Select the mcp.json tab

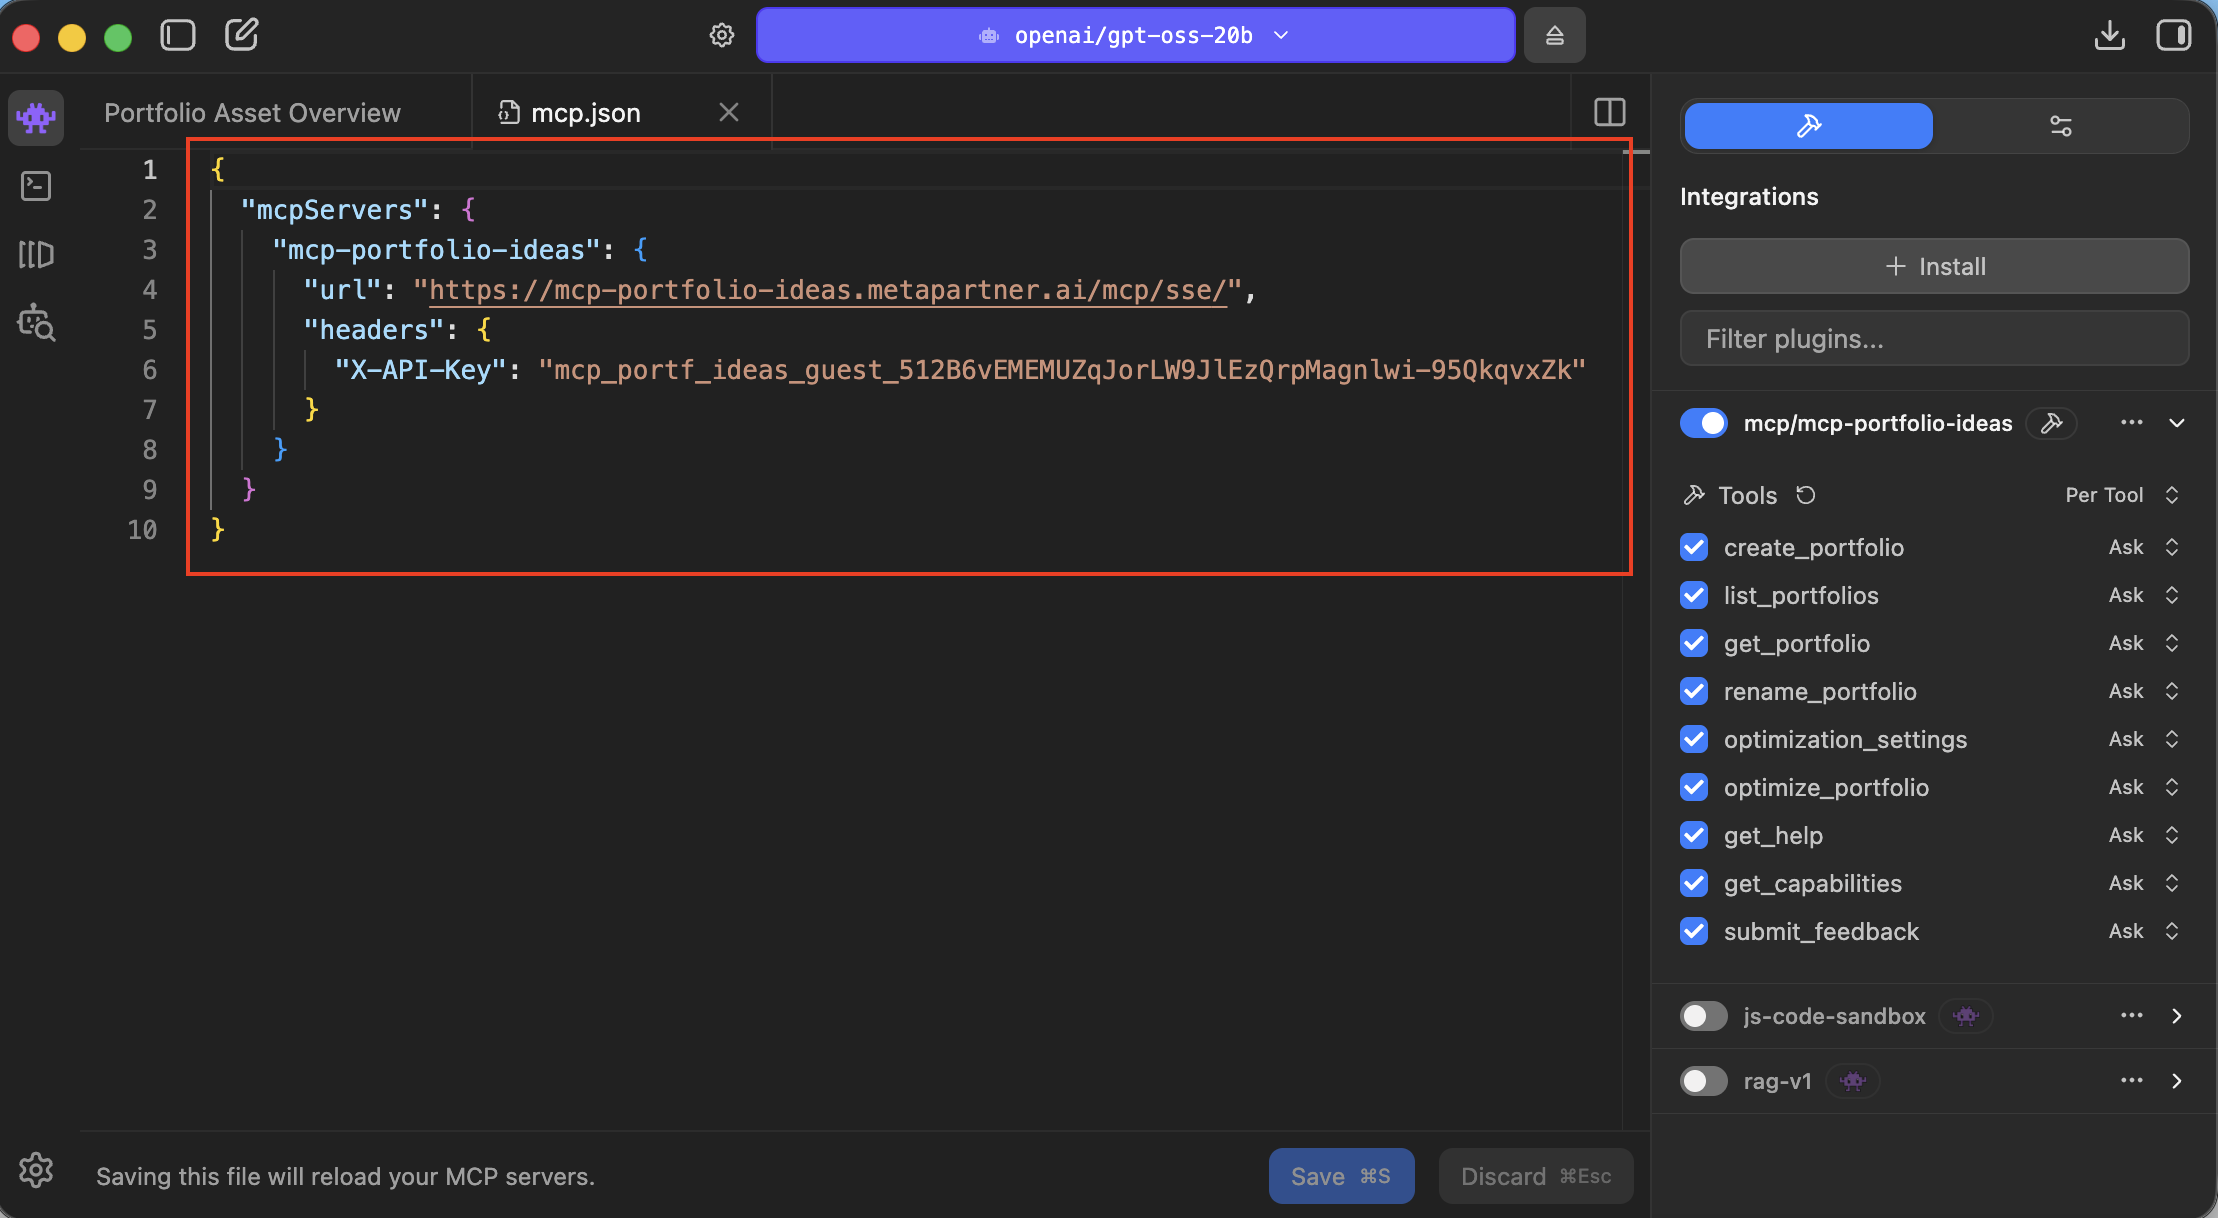pyautogui.click(x=586, y=113)
